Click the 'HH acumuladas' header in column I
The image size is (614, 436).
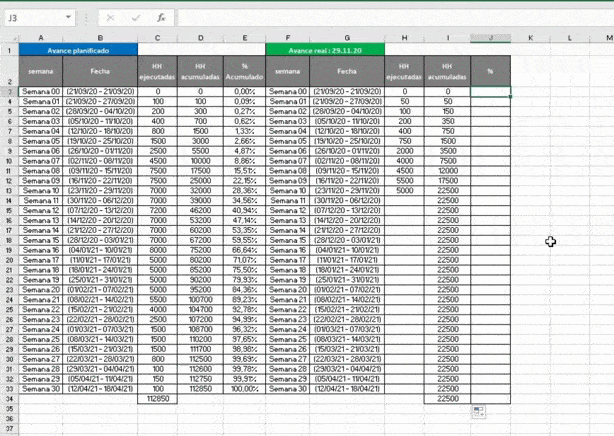(447, 71)
